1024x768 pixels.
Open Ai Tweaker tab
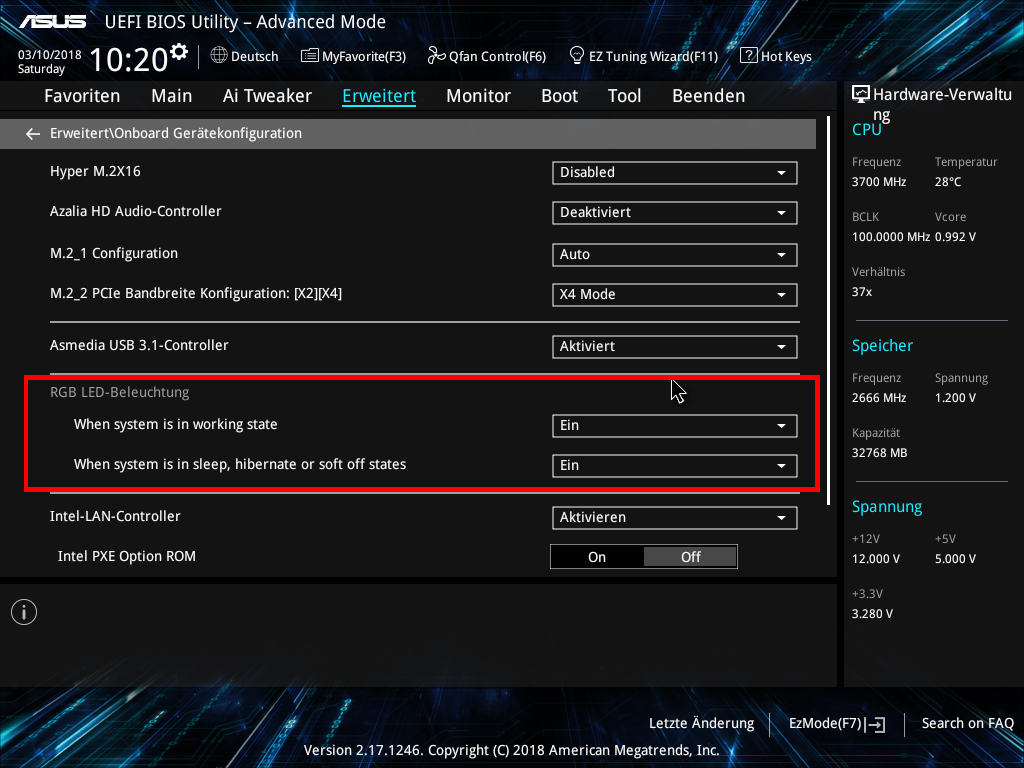pyautogui.click(x=267, y=96)
